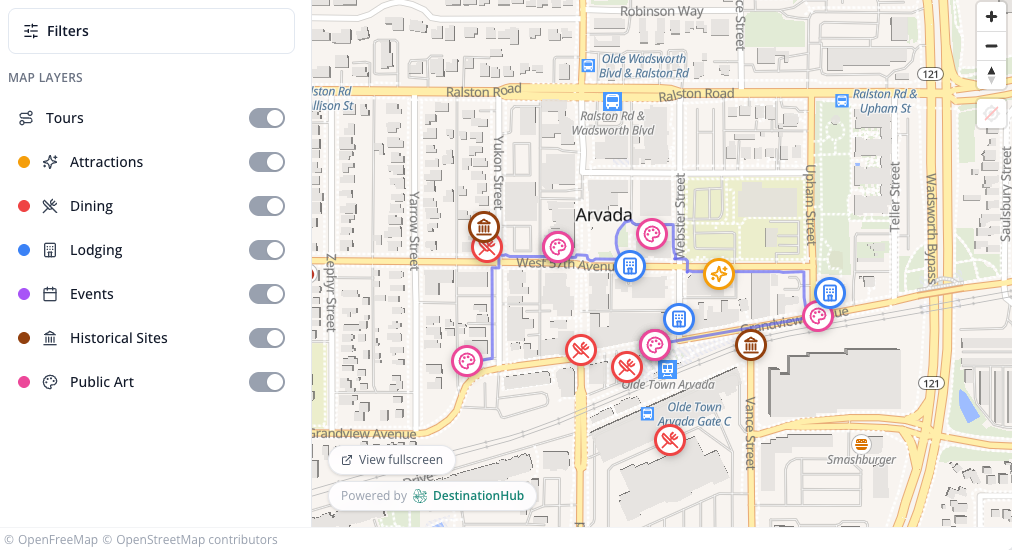The width and height of the screenshot is (1012, 550).
Task: Click the Smashburger restaurant icon
Action: 861,444
